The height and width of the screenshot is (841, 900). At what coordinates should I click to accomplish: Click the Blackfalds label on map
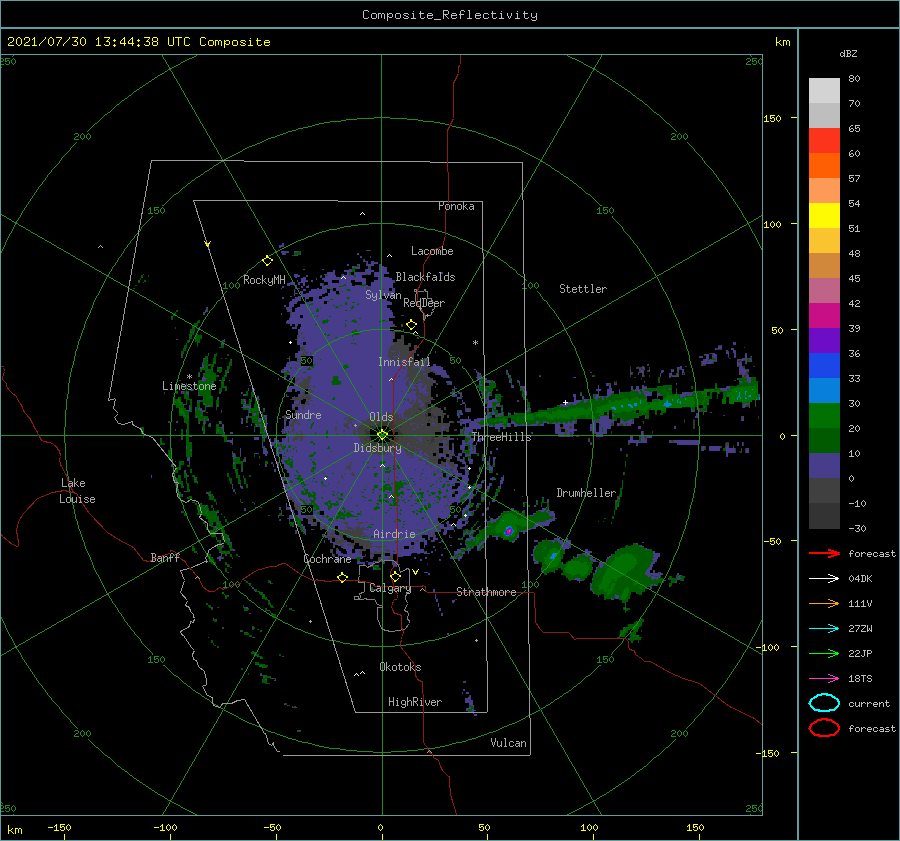pyautogui.click(x=425, y=277)
